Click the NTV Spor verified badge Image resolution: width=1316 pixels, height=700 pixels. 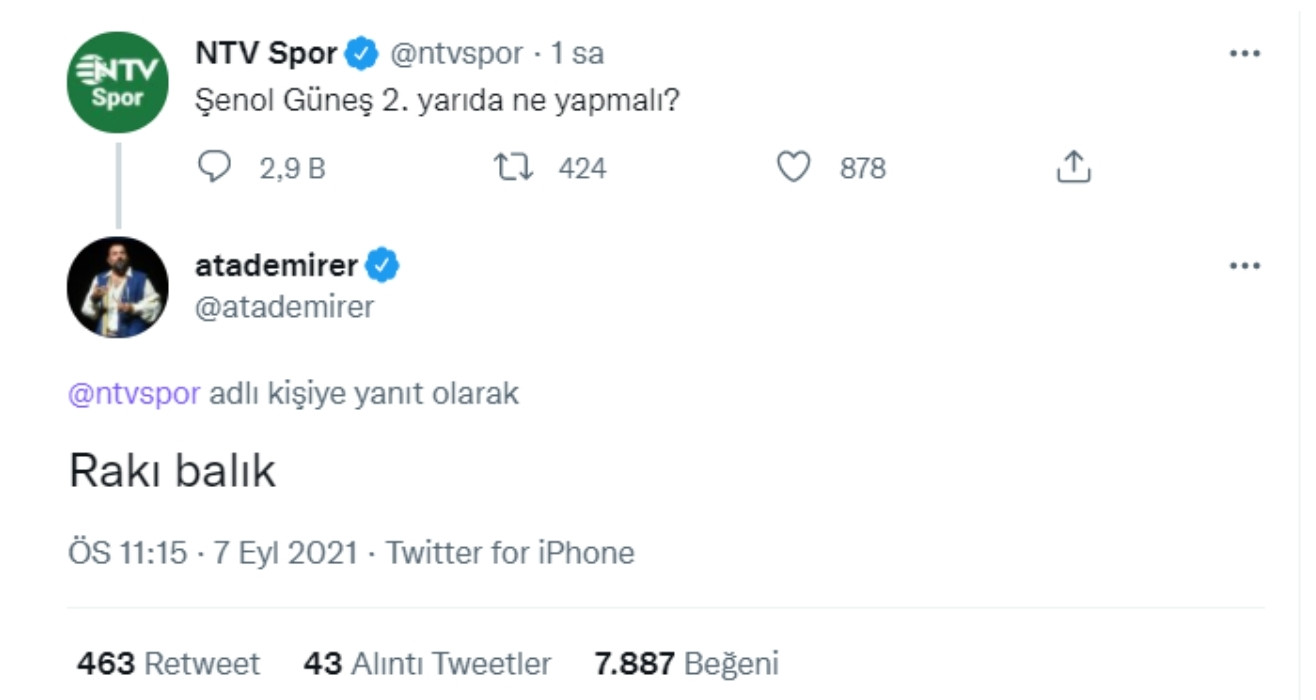(x=361, y=55)
